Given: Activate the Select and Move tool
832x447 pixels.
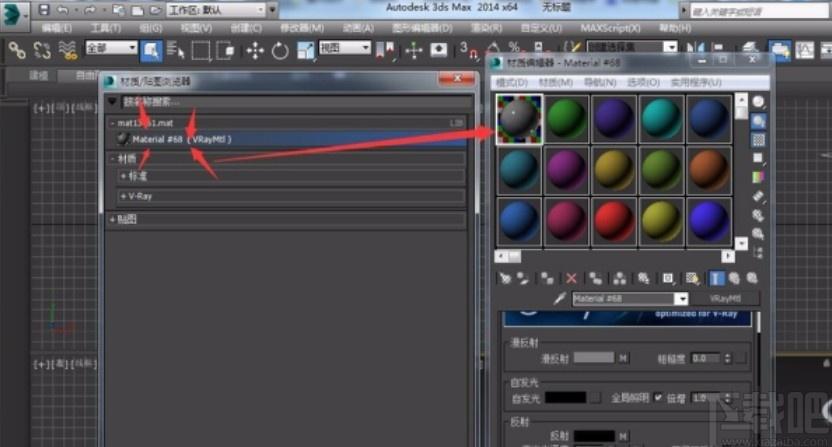Looking at the screenshot, I should (255, 51).
